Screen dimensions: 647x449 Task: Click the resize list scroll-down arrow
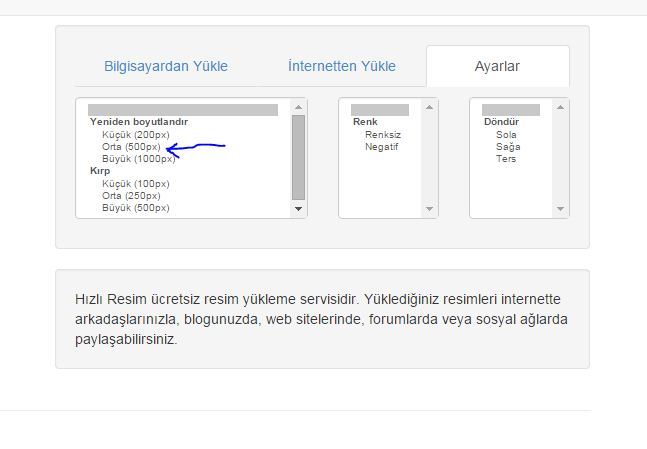click(298, 209)
